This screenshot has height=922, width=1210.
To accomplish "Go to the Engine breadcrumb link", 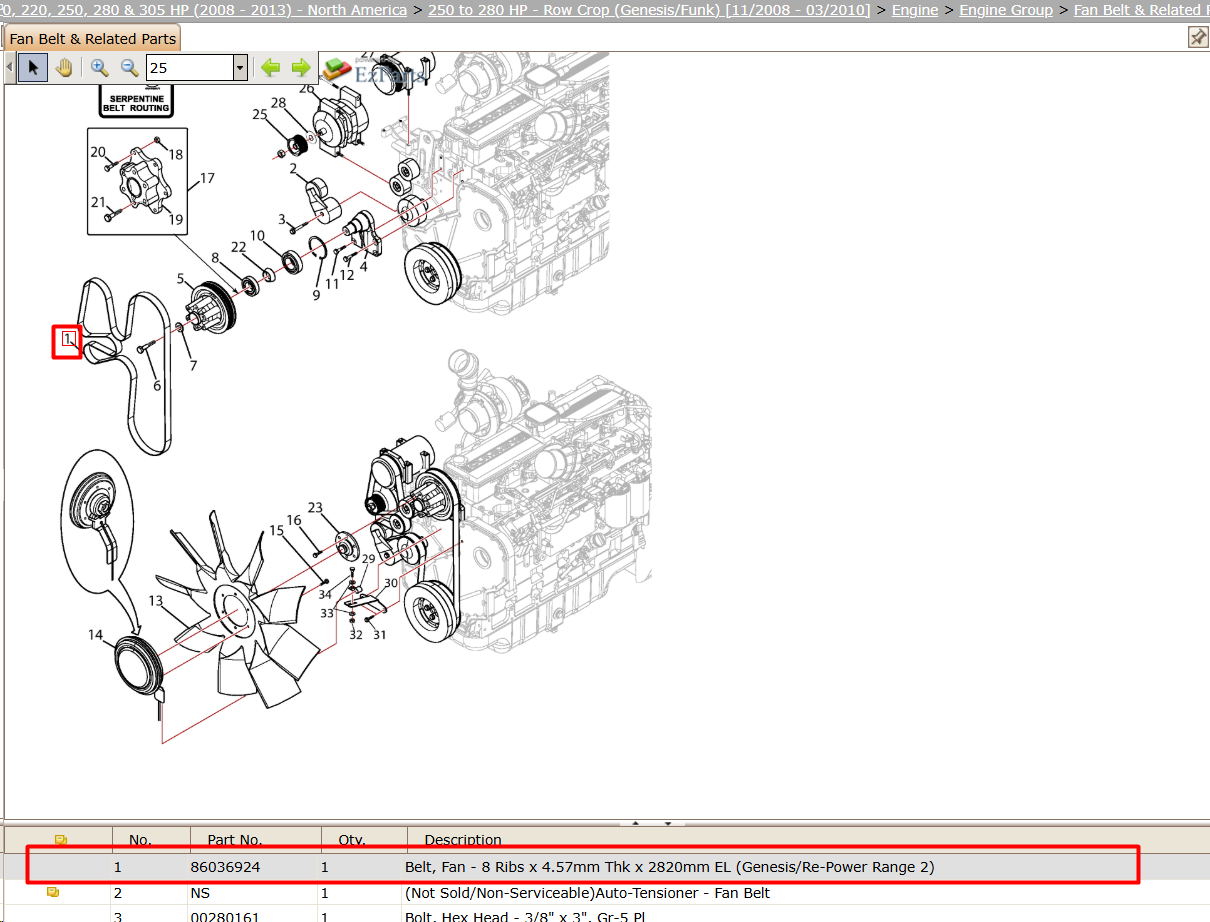I will (915, 10).
